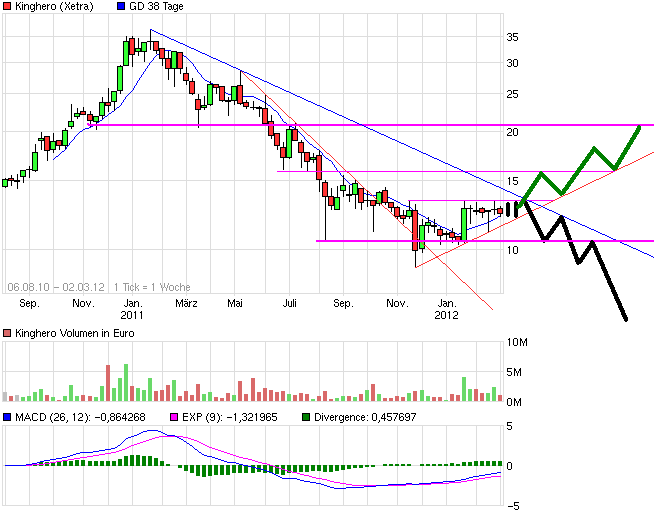Click the price axis label 15
Screen dimensions: 654x514
[512, 181]
